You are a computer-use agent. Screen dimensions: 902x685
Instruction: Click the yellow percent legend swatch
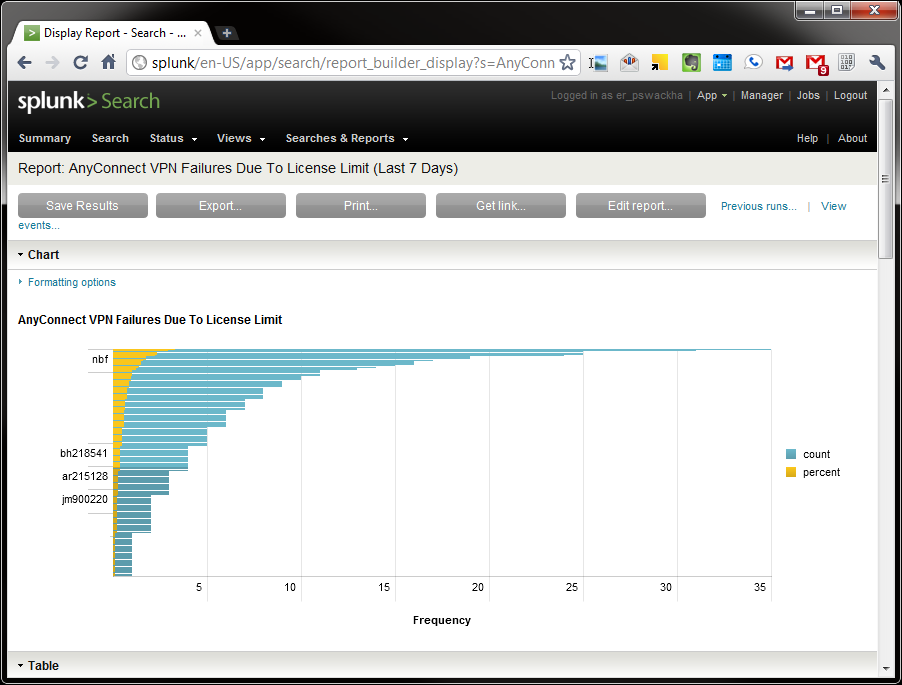(x=791, y=472)
